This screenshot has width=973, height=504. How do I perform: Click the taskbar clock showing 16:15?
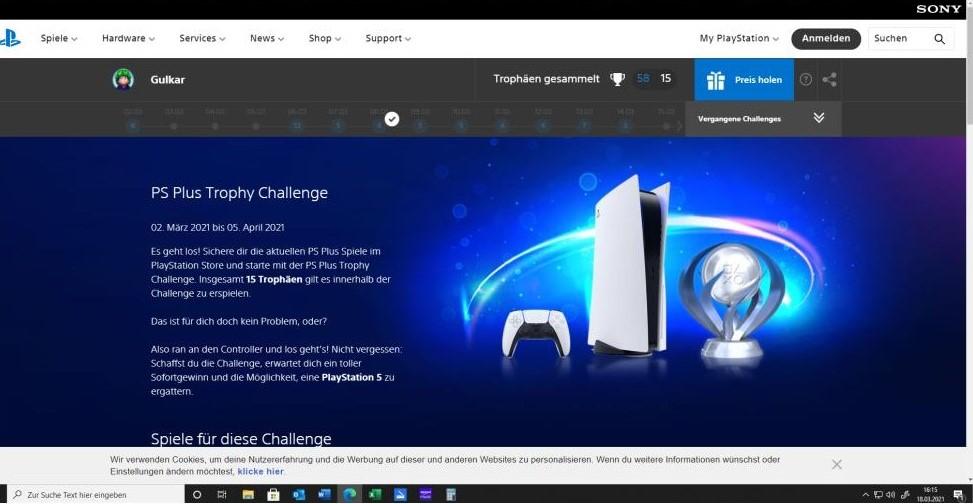coord(930,495)
